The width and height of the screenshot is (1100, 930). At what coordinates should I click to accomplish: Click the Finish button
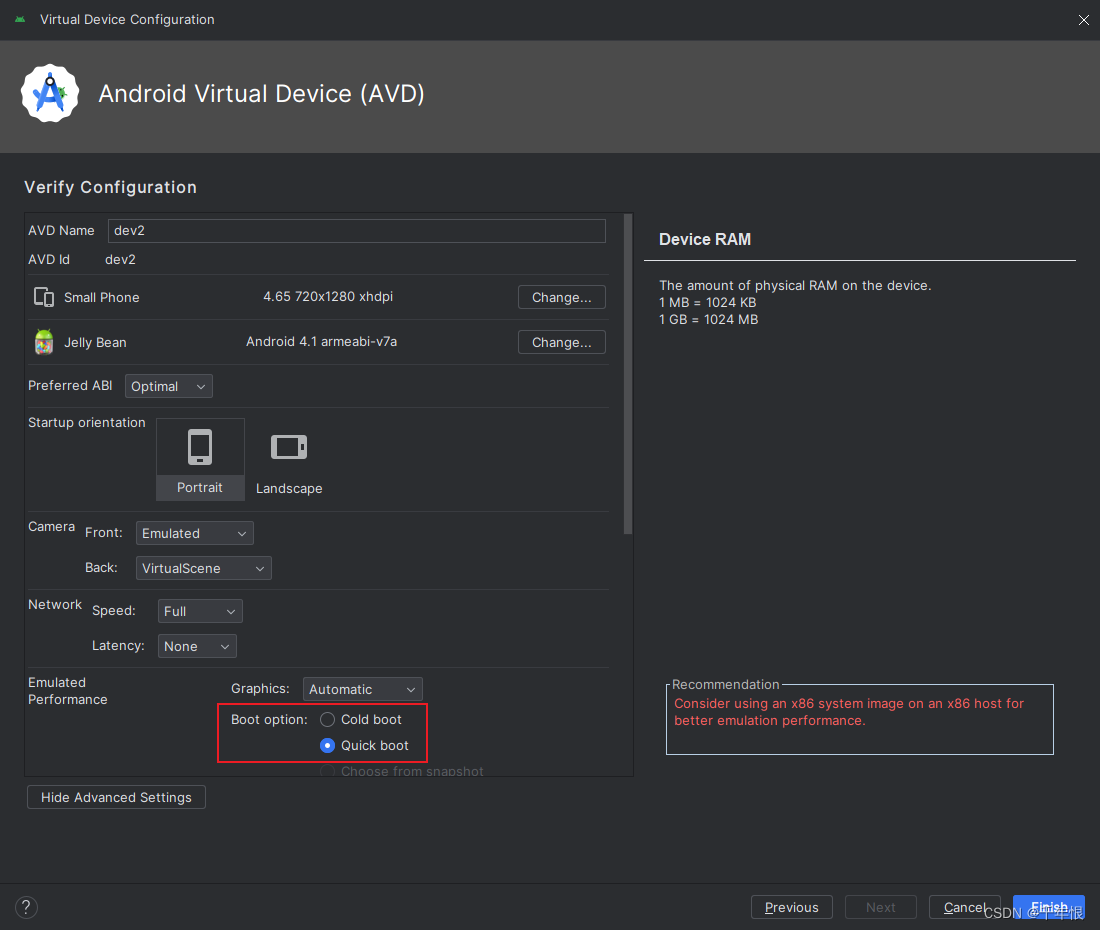click(1049, 908)
